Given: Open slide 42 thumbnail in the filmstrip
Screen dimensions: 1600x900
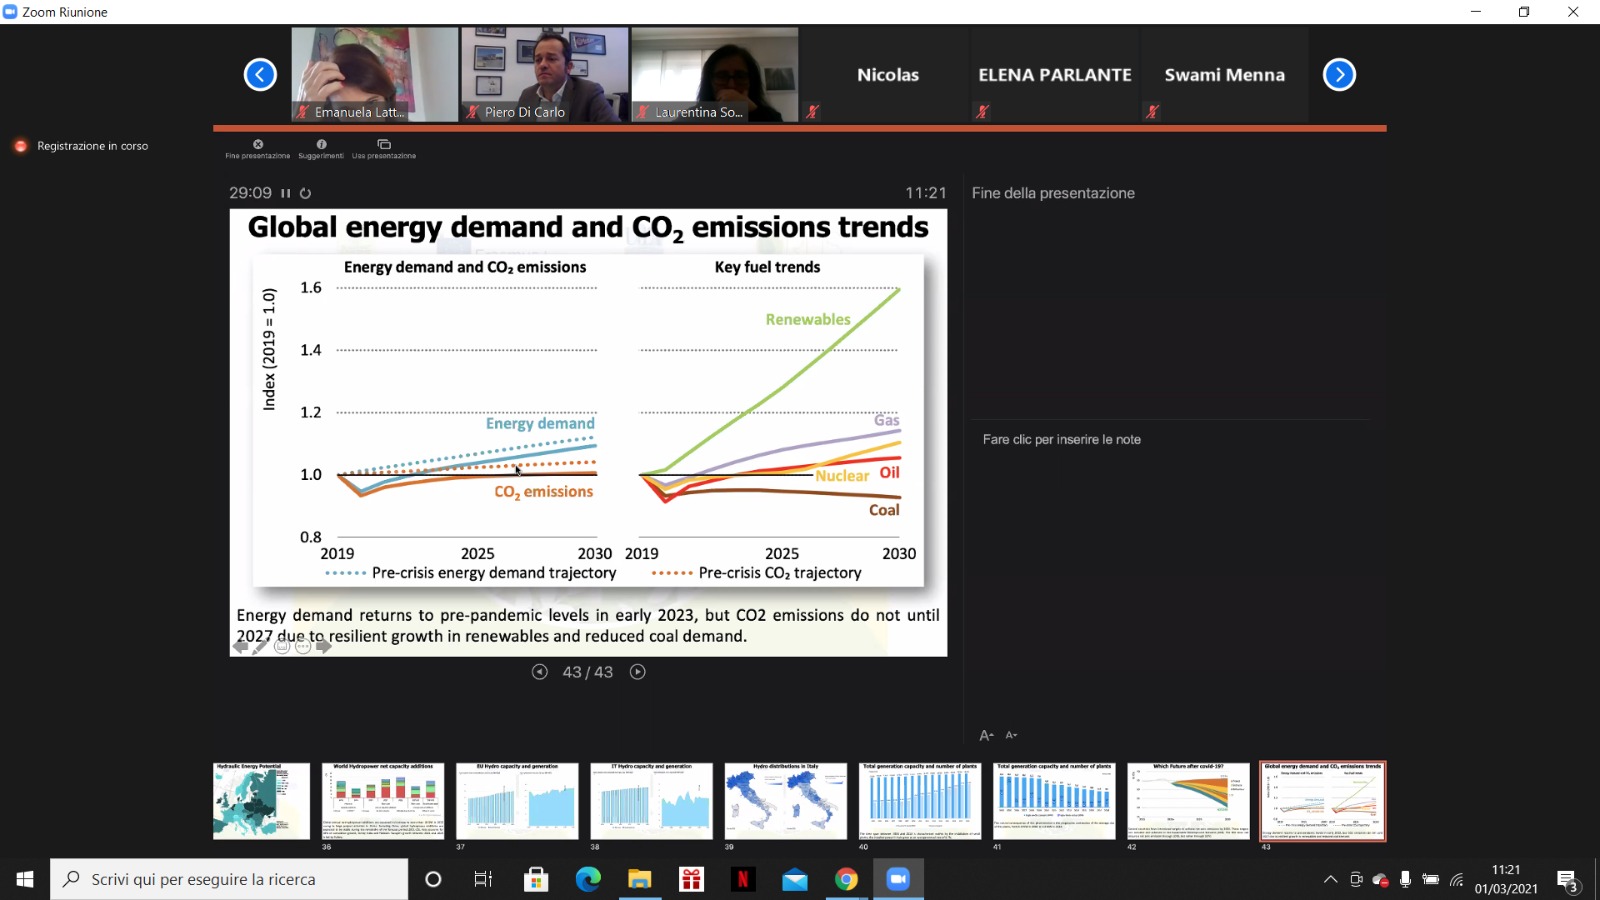Looking at the screenshot, I should pyautogui.click(x=1188, y=801).
